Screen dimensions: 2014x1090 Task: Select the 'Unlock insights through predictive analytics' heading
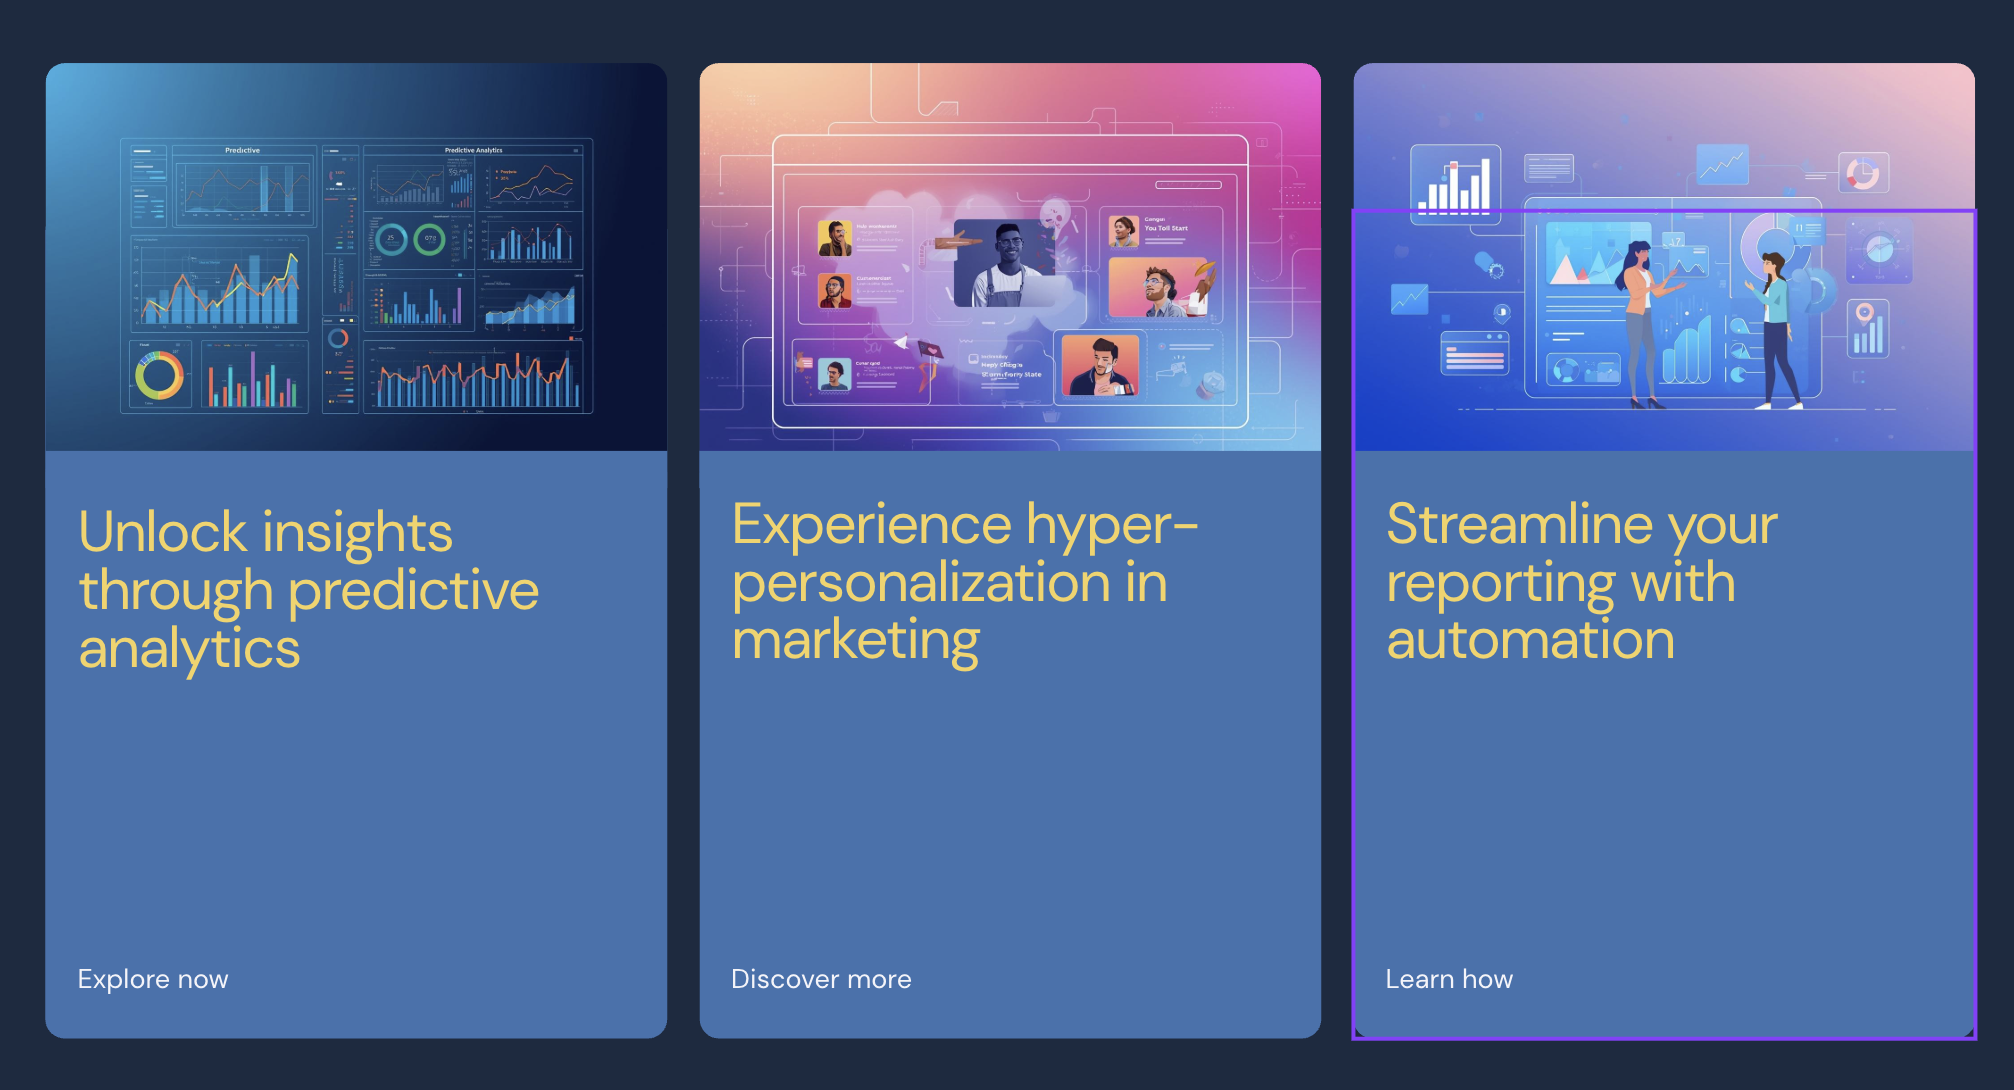tap(308, 589)
